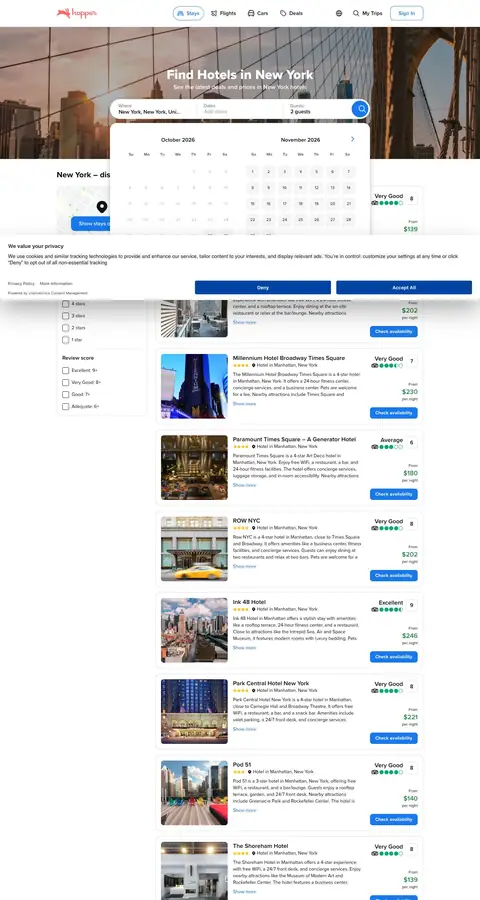The image size is (480, 900).
Task: Click the blue search magnifier button
Action: click(x=360, y=108)
